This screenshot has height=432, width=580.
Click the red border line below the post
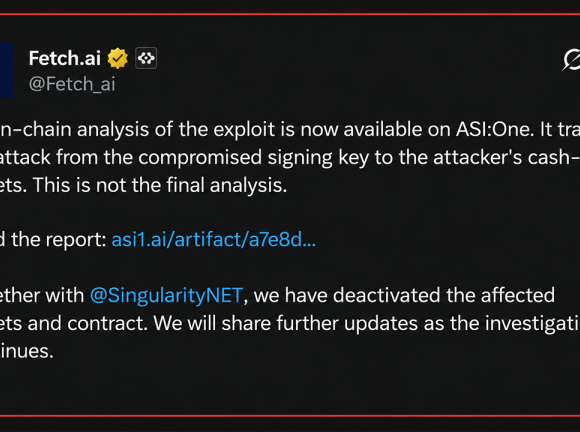290,416
